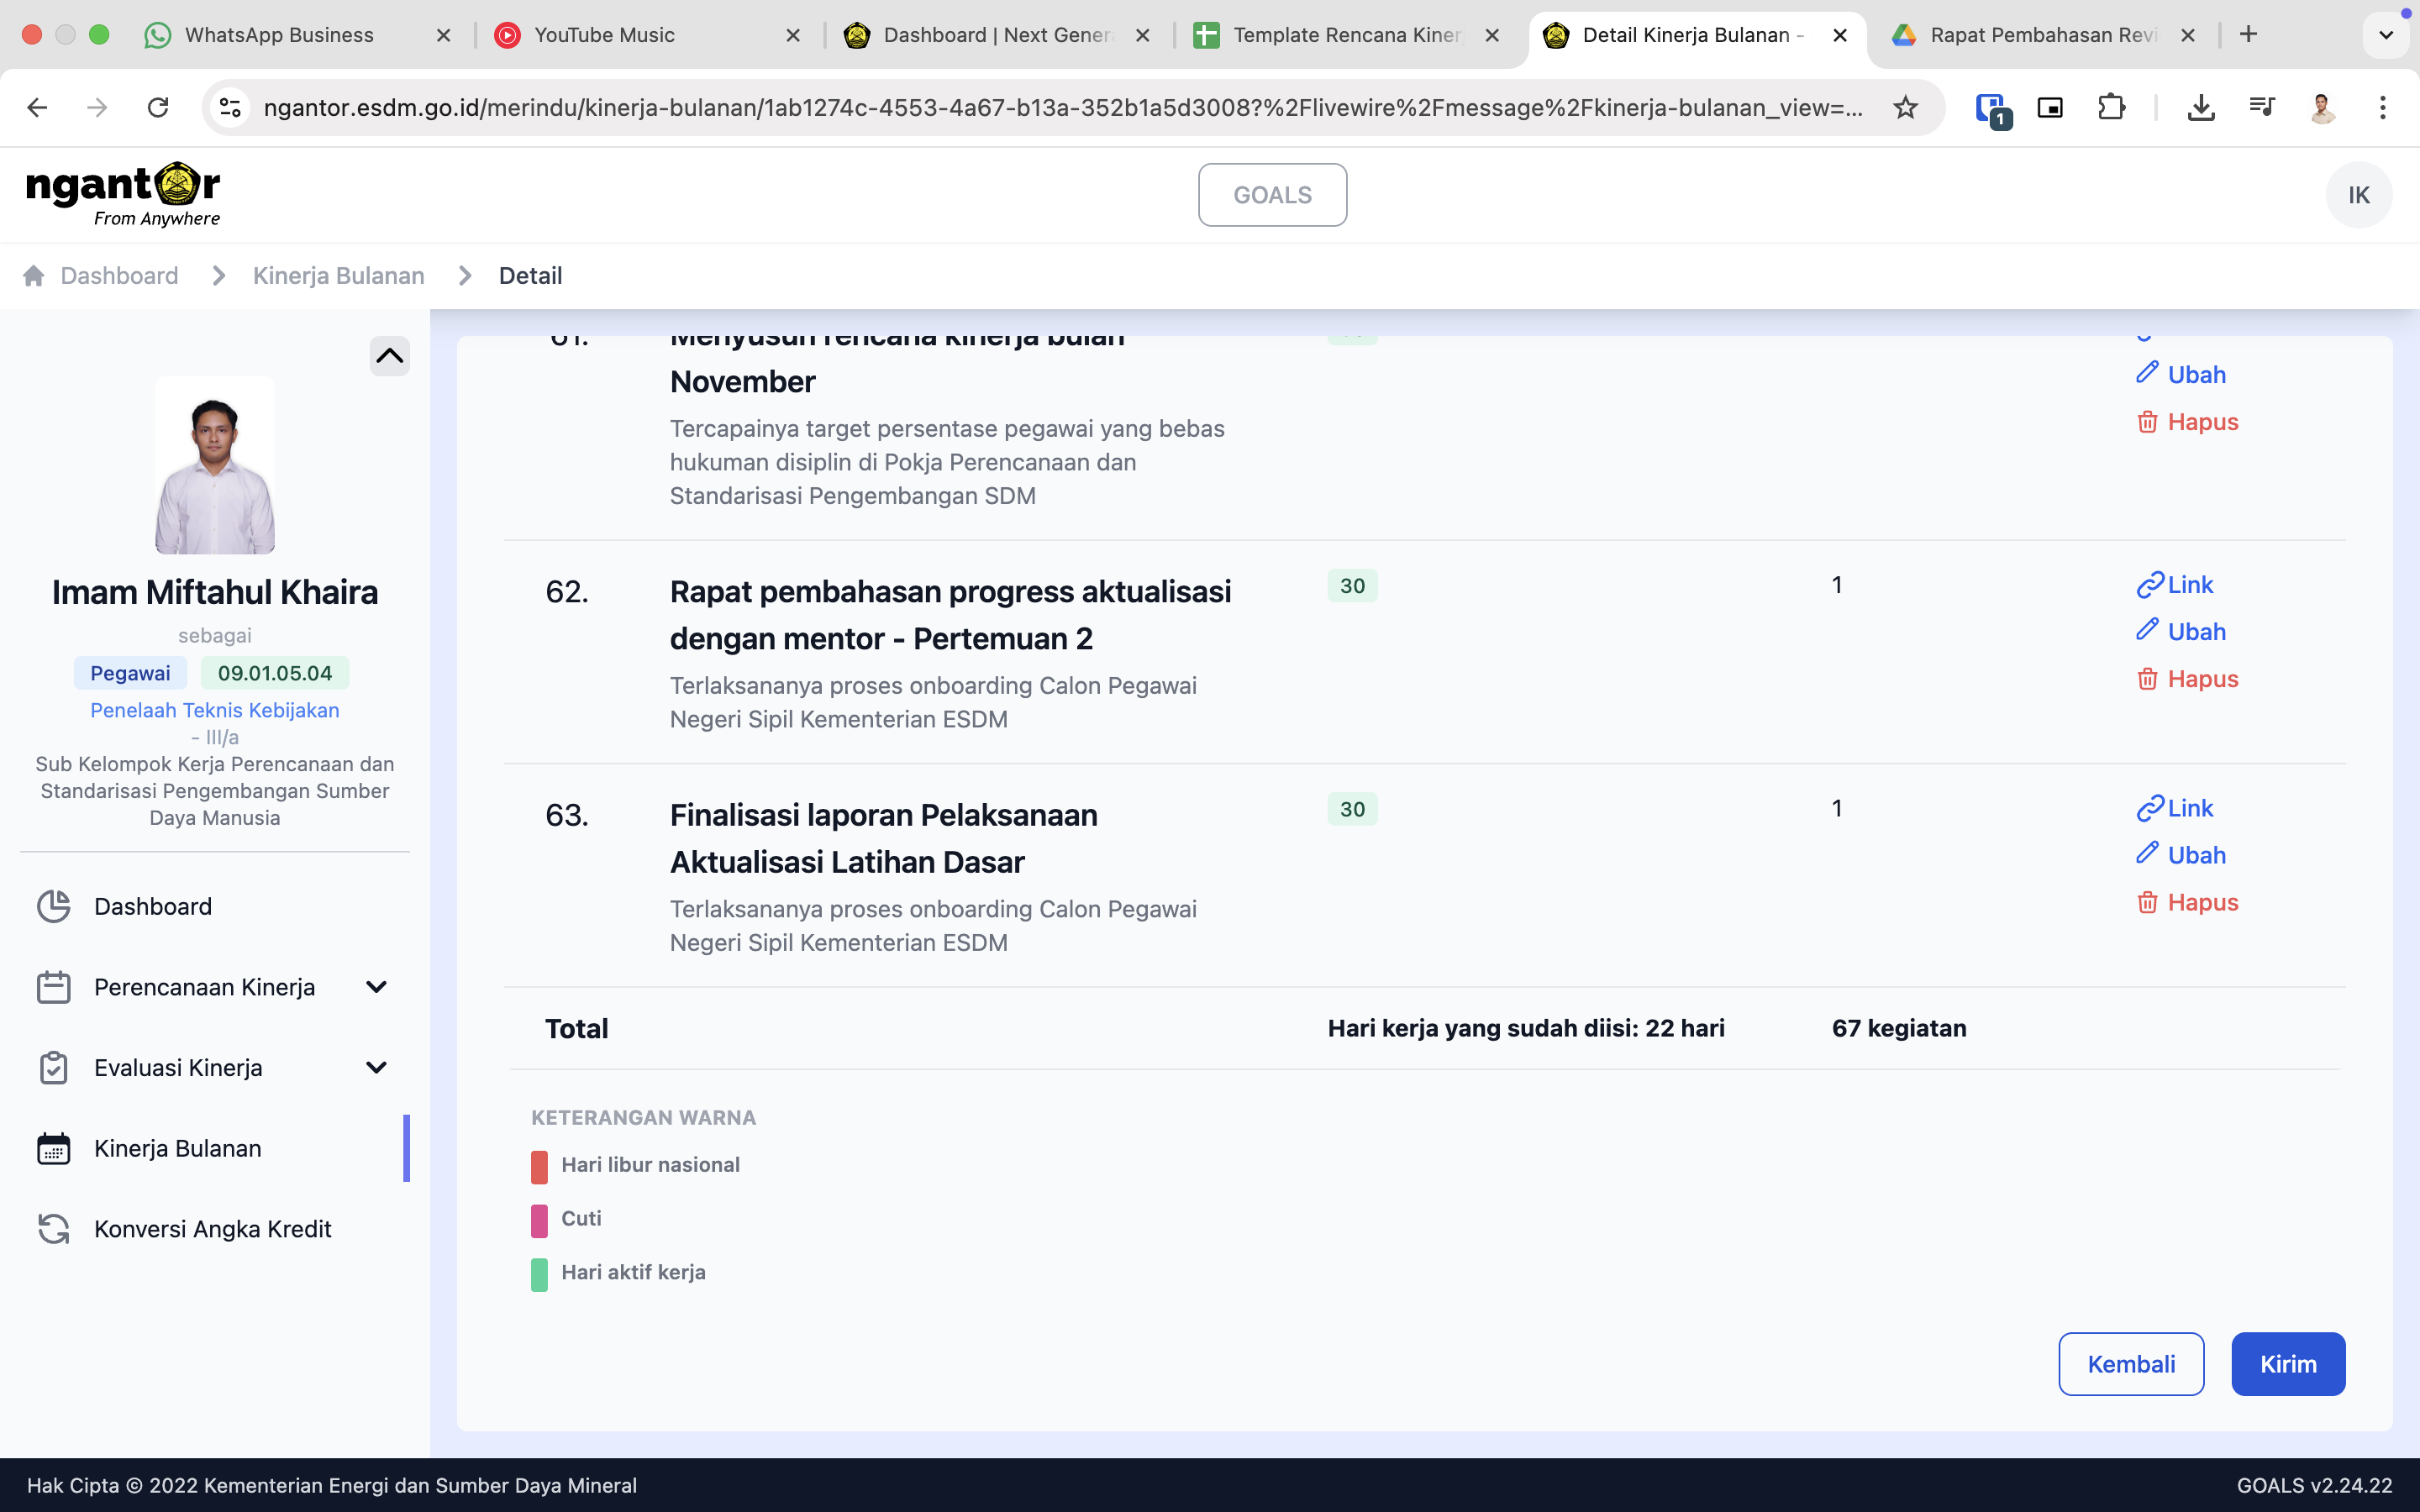2420x1512 pixels.
Task: Switch to Template Rencana Kinerja tab
Action: (1345, 35)
